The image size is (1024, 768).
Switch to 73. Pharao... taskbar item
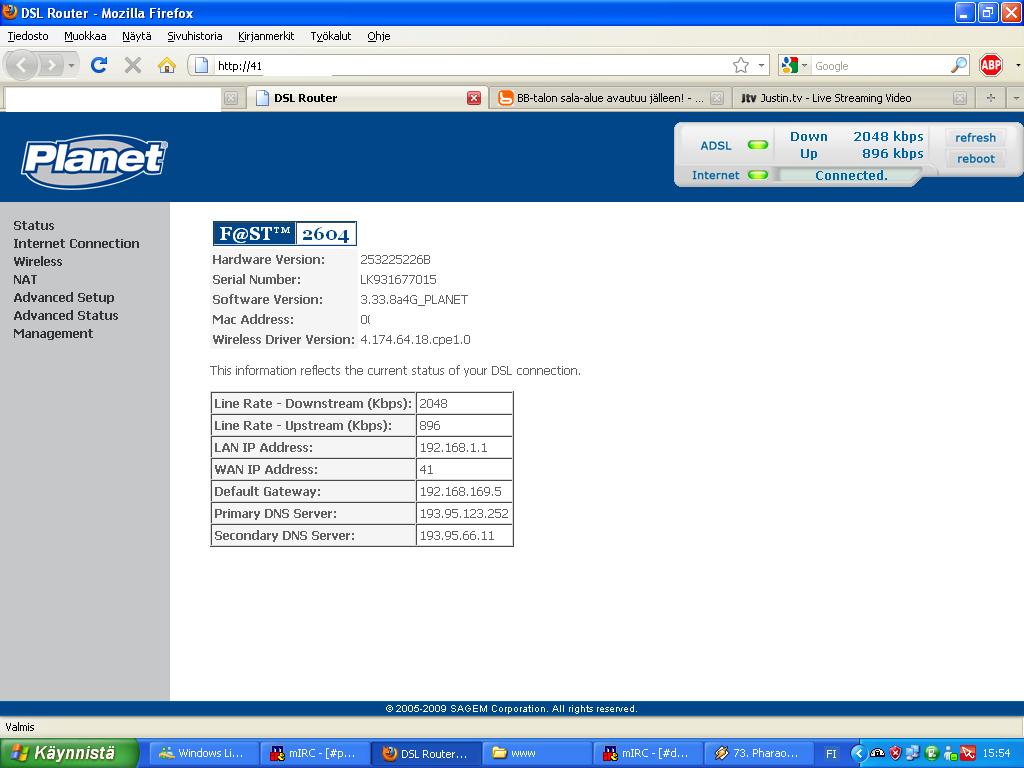point(759,754)
